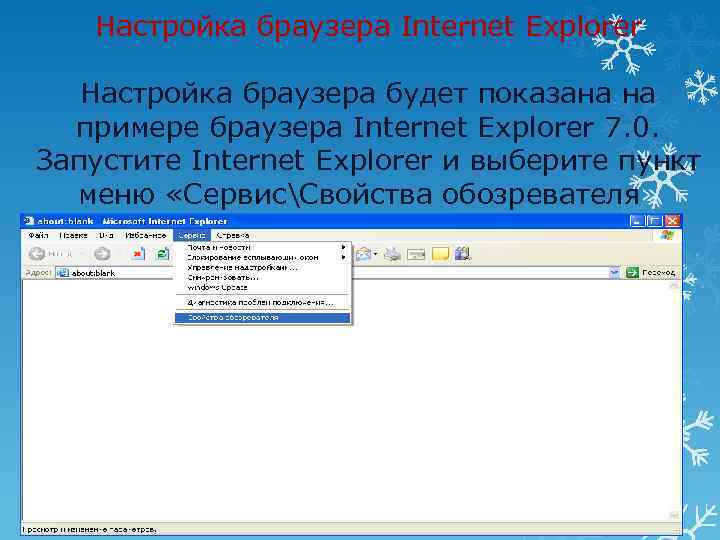
Task: Click the yellow note toolbar icon
Action: pos(440,254)
